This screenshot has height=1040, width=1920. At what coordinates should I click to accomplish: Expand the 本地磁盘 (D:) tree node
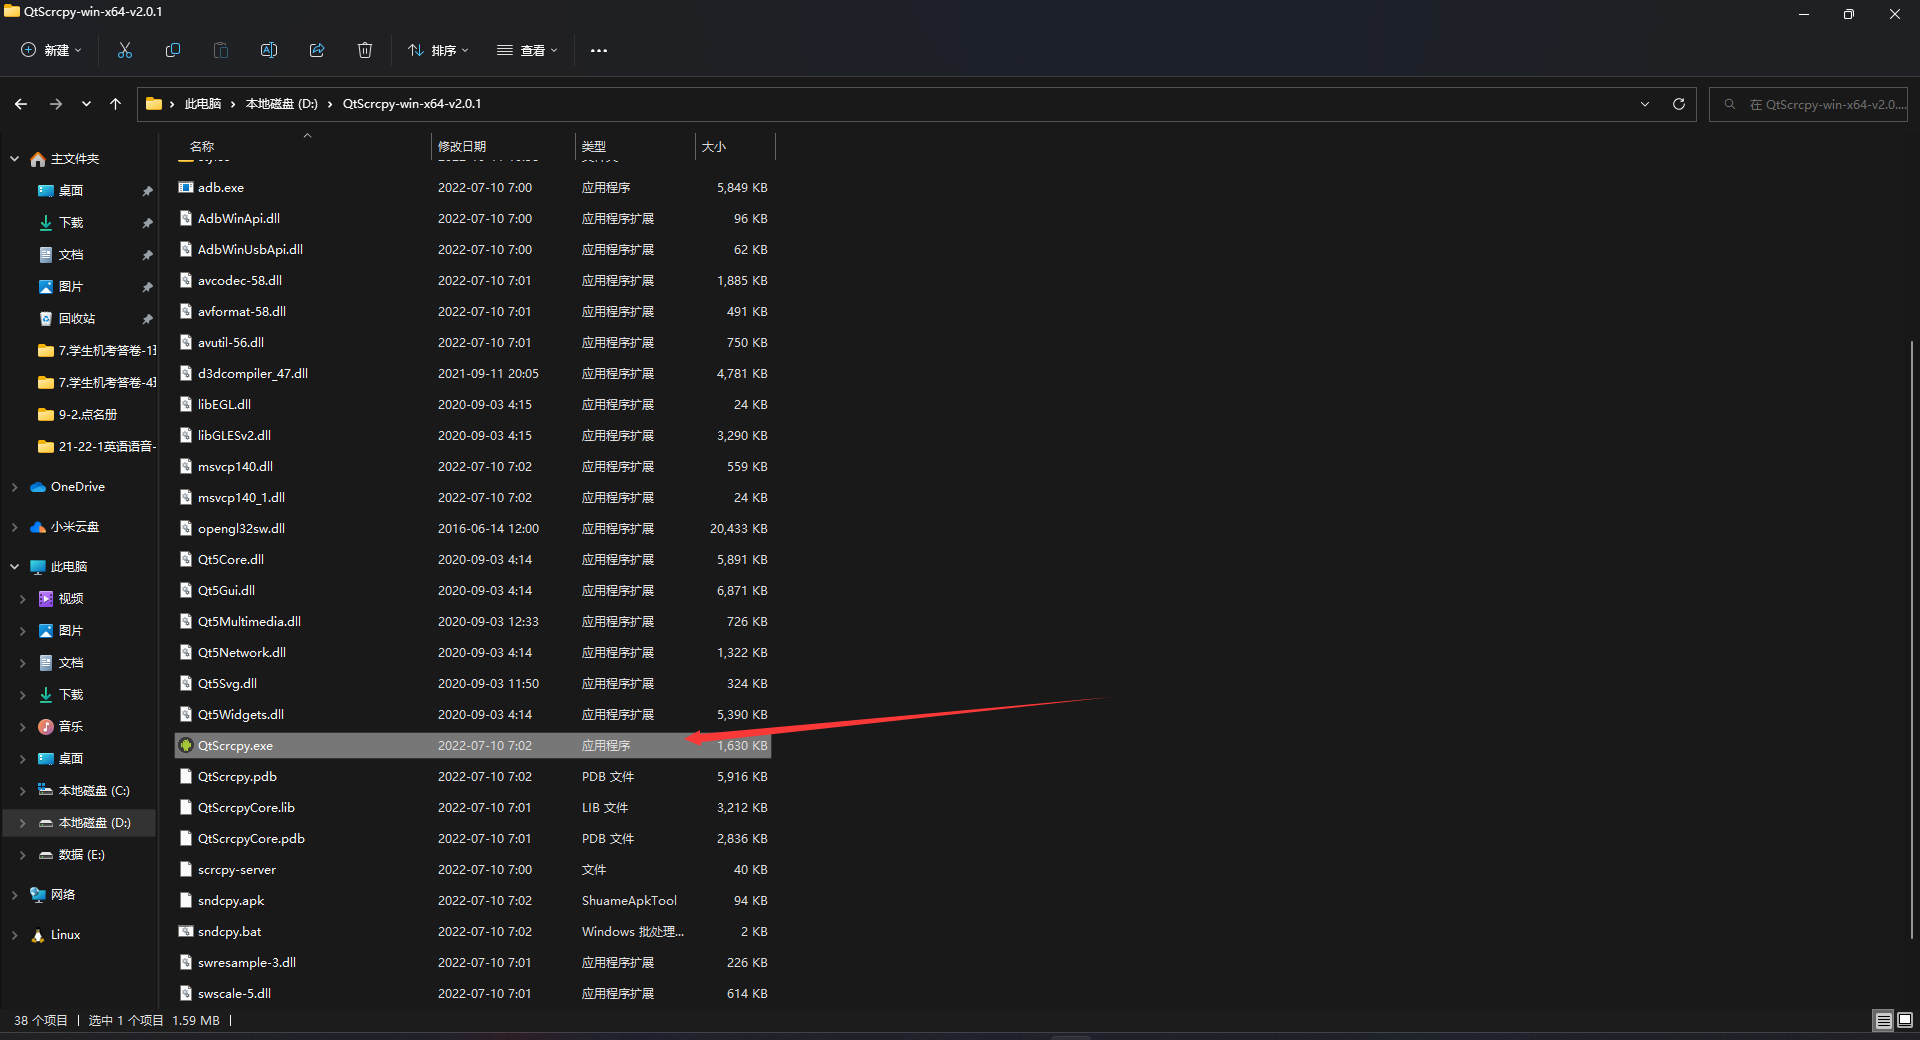(22, 823)
